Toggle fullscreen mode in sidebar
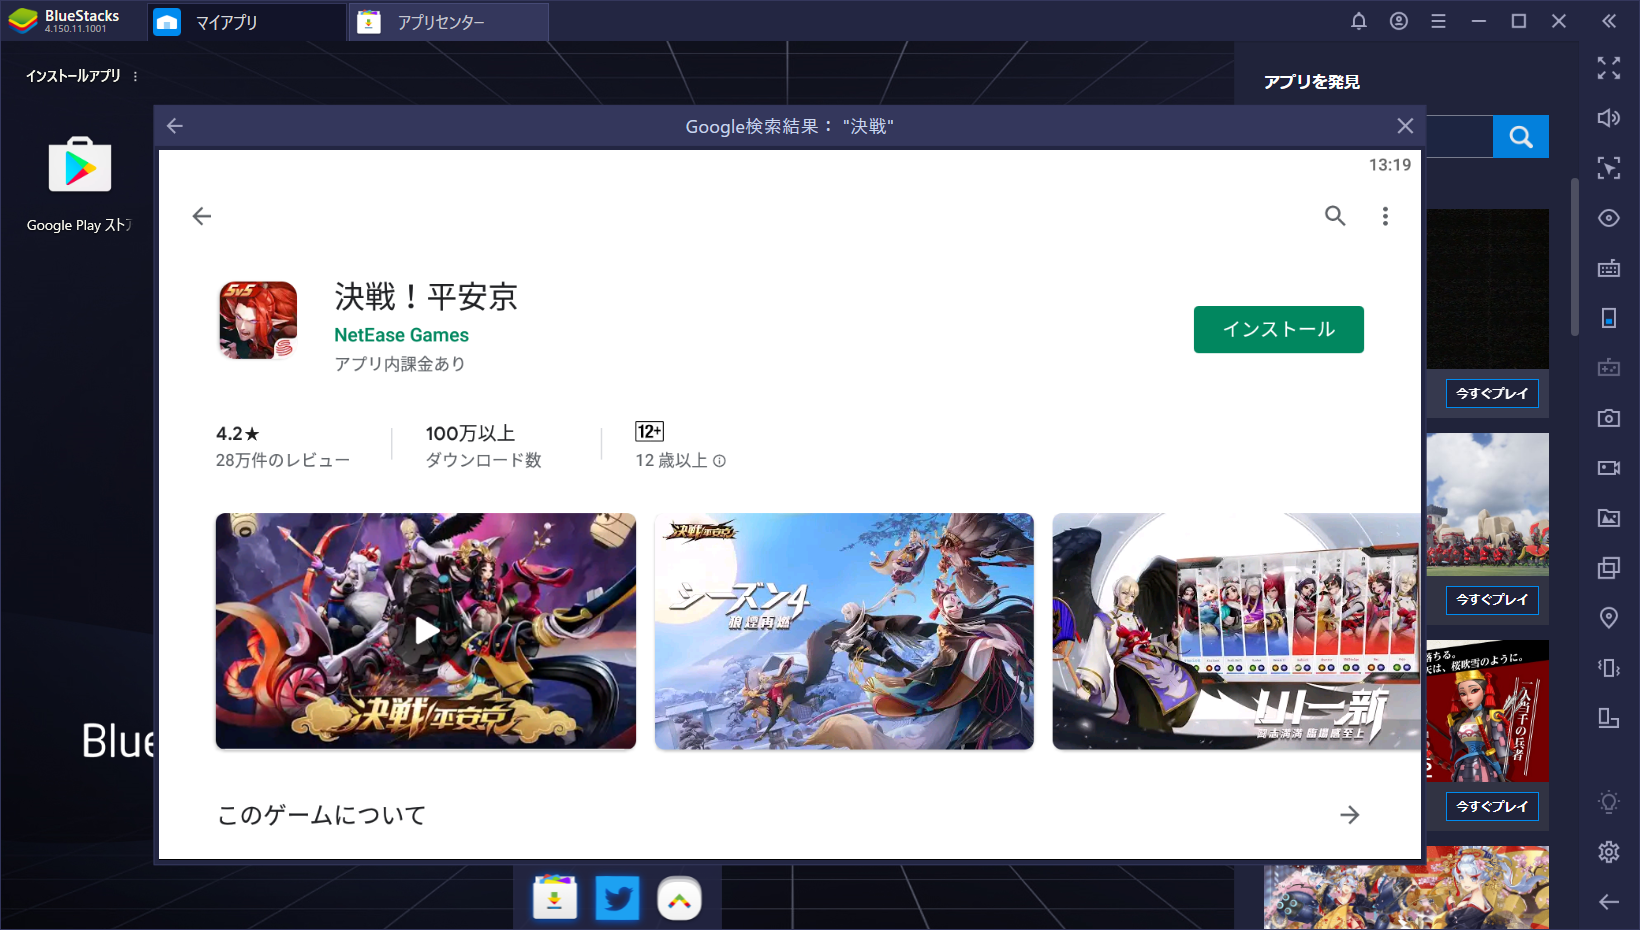 [x=1609, y=68]
